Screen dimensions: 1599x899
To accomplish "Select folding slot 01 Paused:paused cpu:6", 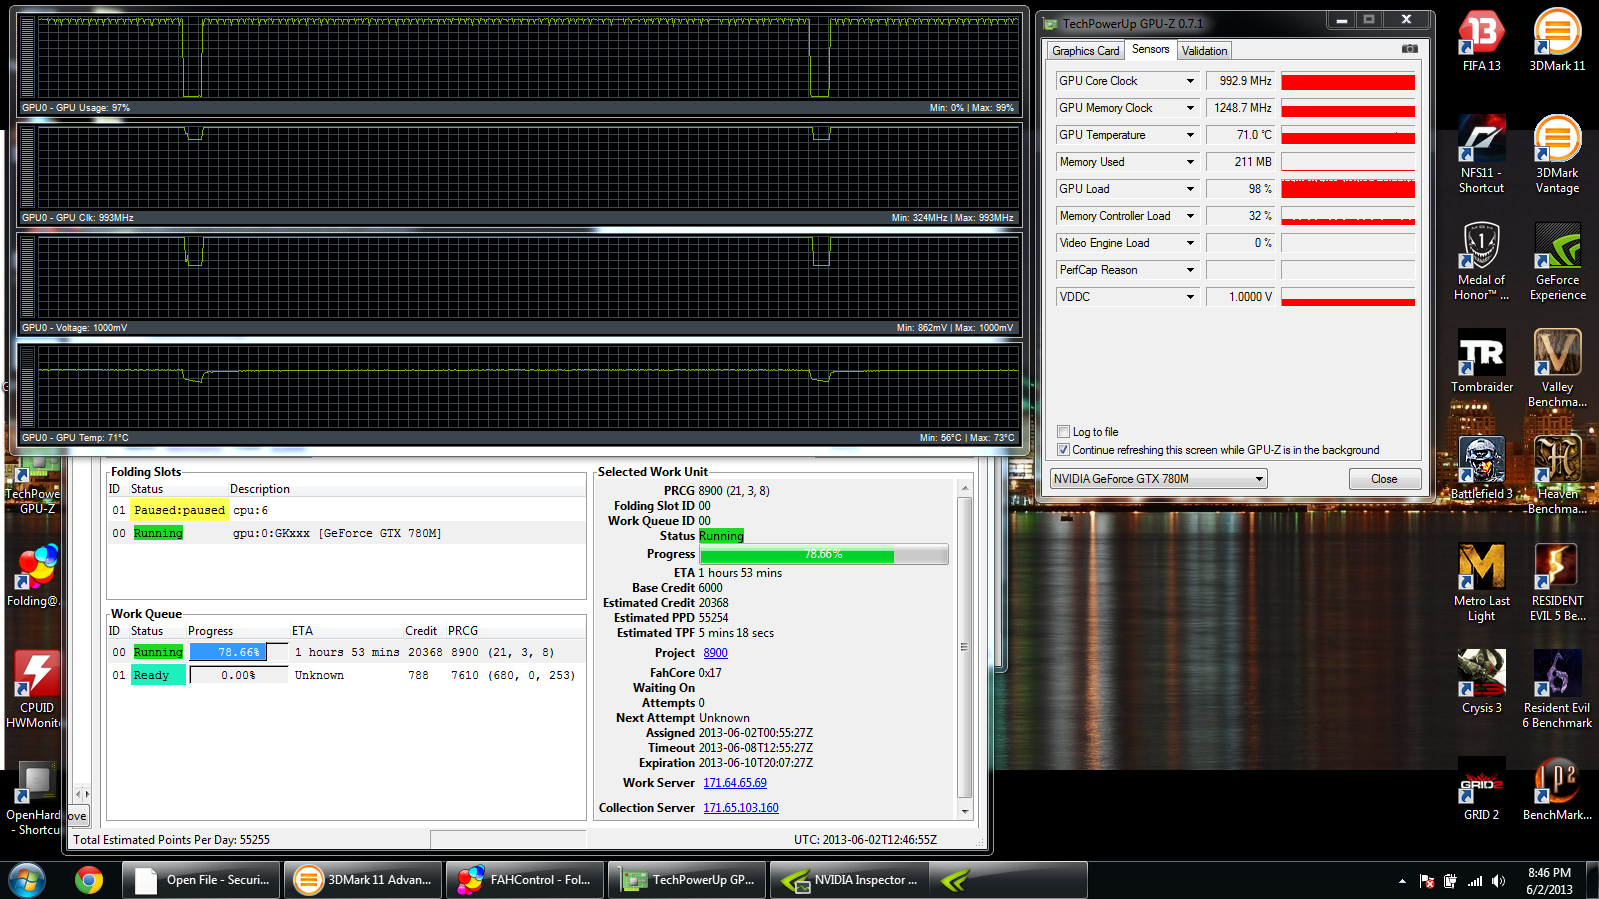I will tap(346, 510).
